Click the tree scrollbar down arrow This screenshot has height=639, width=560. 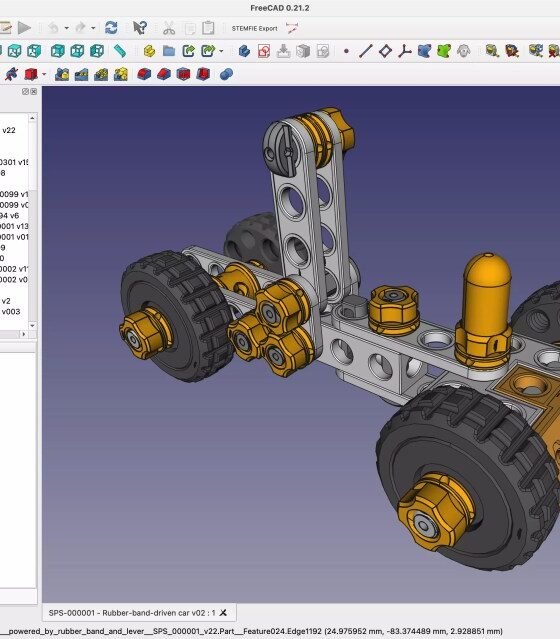tap(33, 326)
